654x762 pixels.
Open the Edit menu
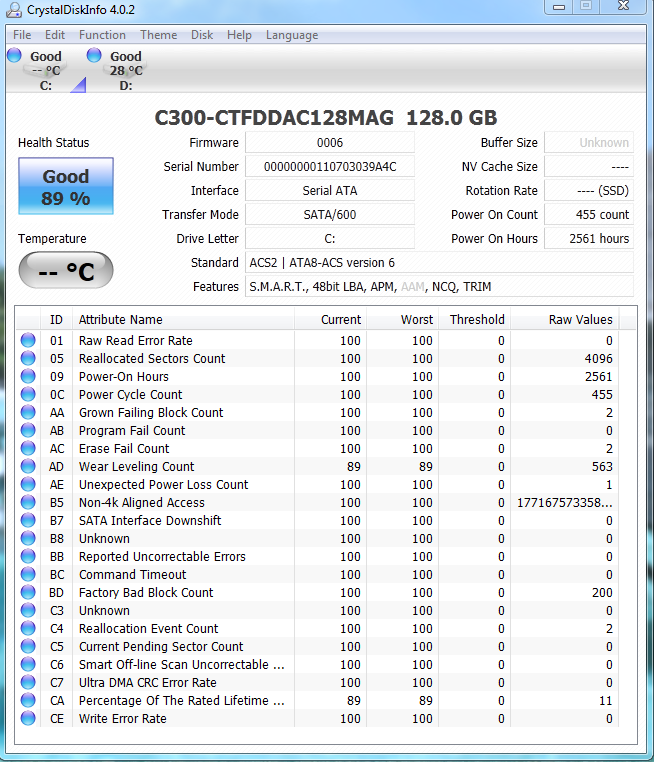(x=55, y=35)
